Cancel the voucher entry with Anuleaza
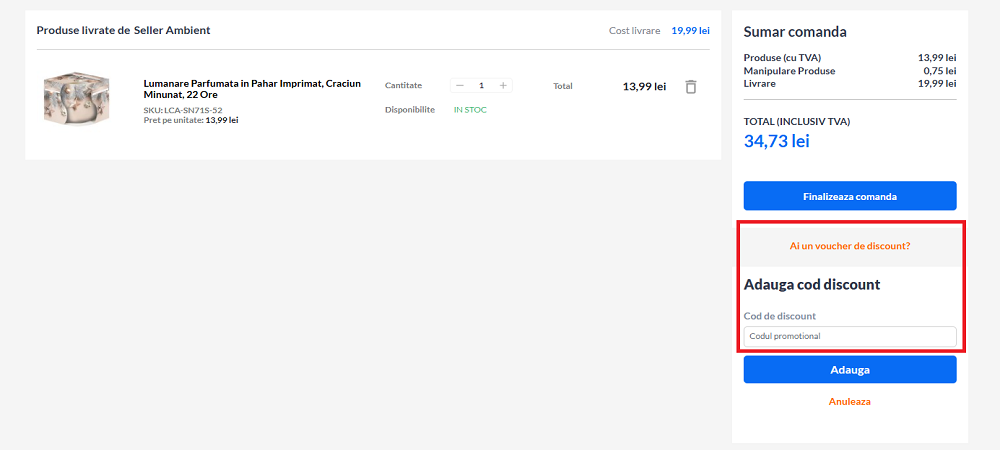Image resolution: width=1000 pixels, height=450 pixels. point(849,401)
